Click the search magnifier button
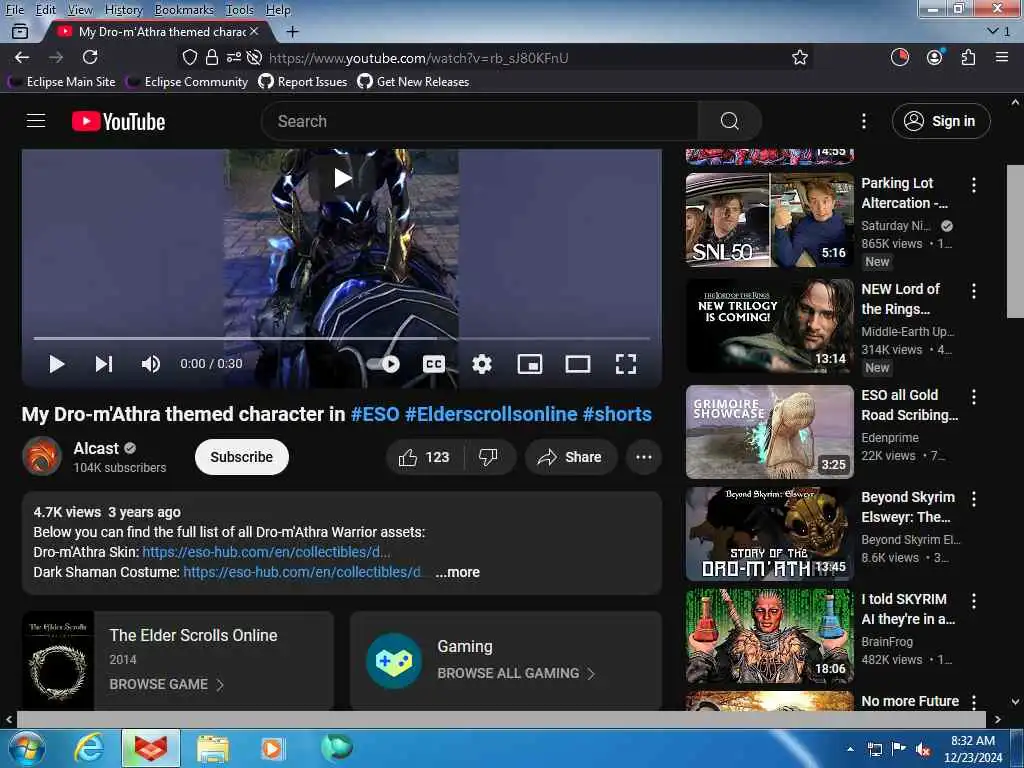Viewport: 1024px width, 768px height. pyautogui.click(x=729, y=121)
